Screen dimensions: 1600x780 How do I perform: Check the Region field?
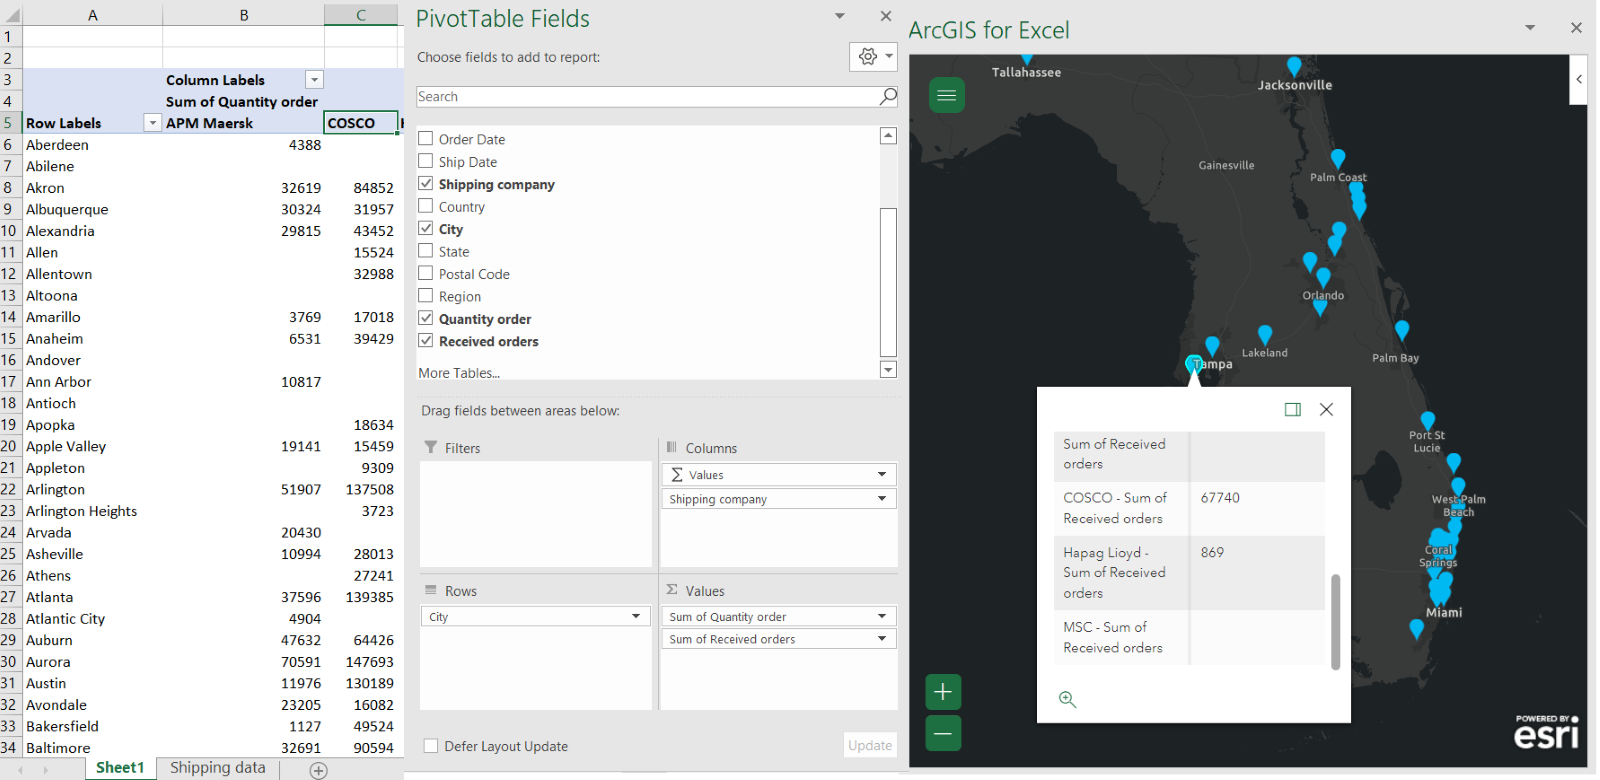[x=426, y=296]
